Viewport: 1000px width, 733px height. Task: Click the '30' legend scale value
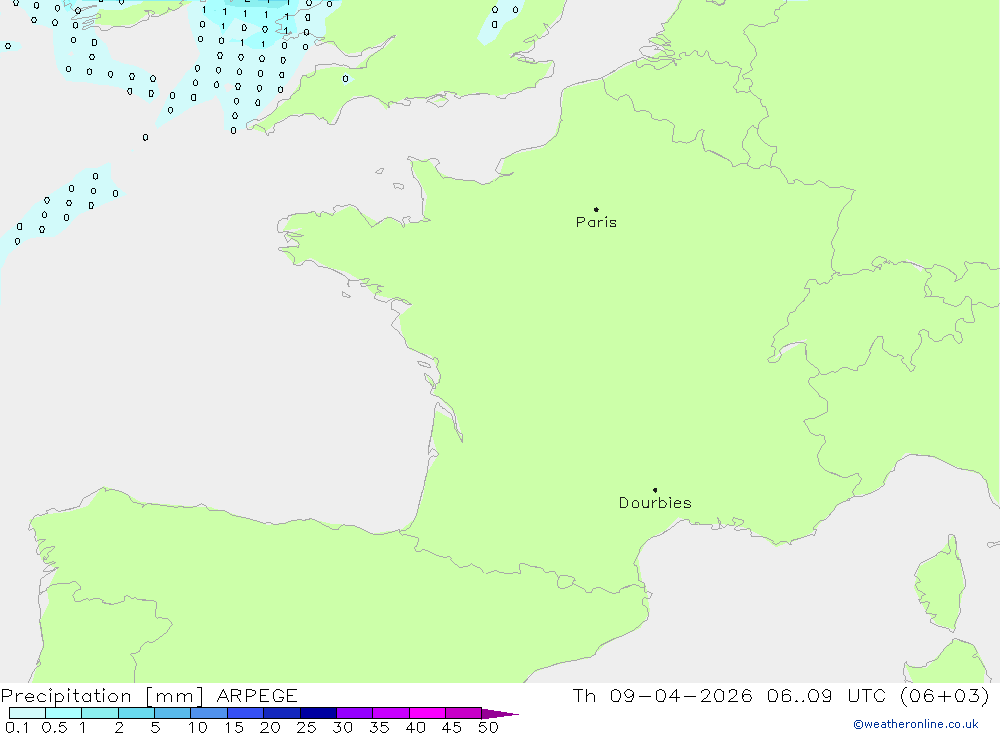(x=343, y=727)
